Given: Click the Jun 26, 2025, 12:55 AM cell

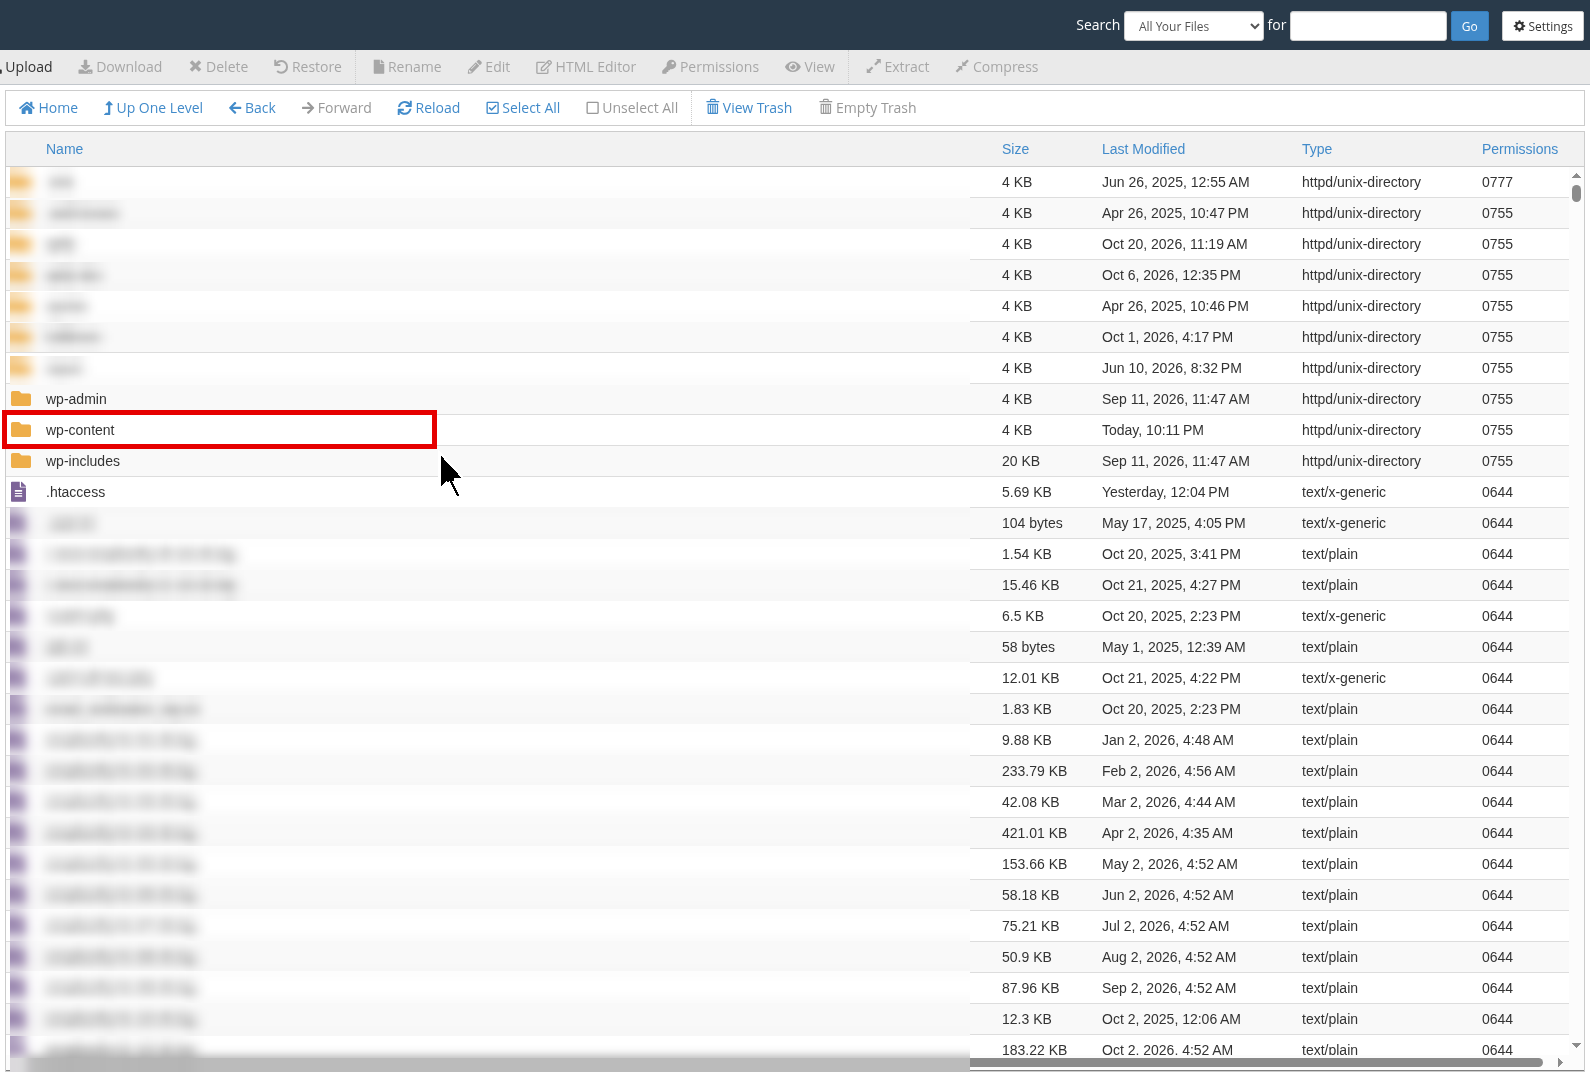Looking at the screenshot, I should click(x=1176, y=182).
